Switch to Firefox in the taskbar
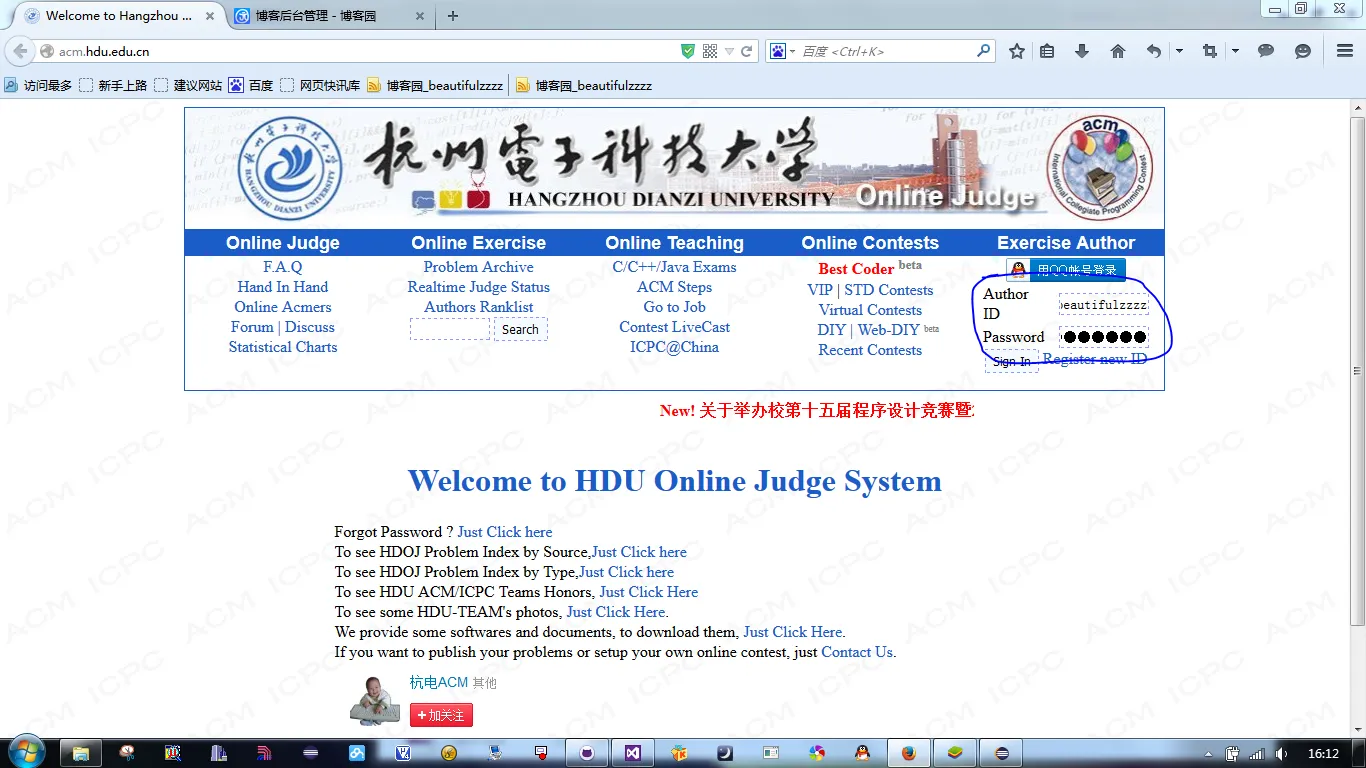1366x768 pixels. [908, 753]
